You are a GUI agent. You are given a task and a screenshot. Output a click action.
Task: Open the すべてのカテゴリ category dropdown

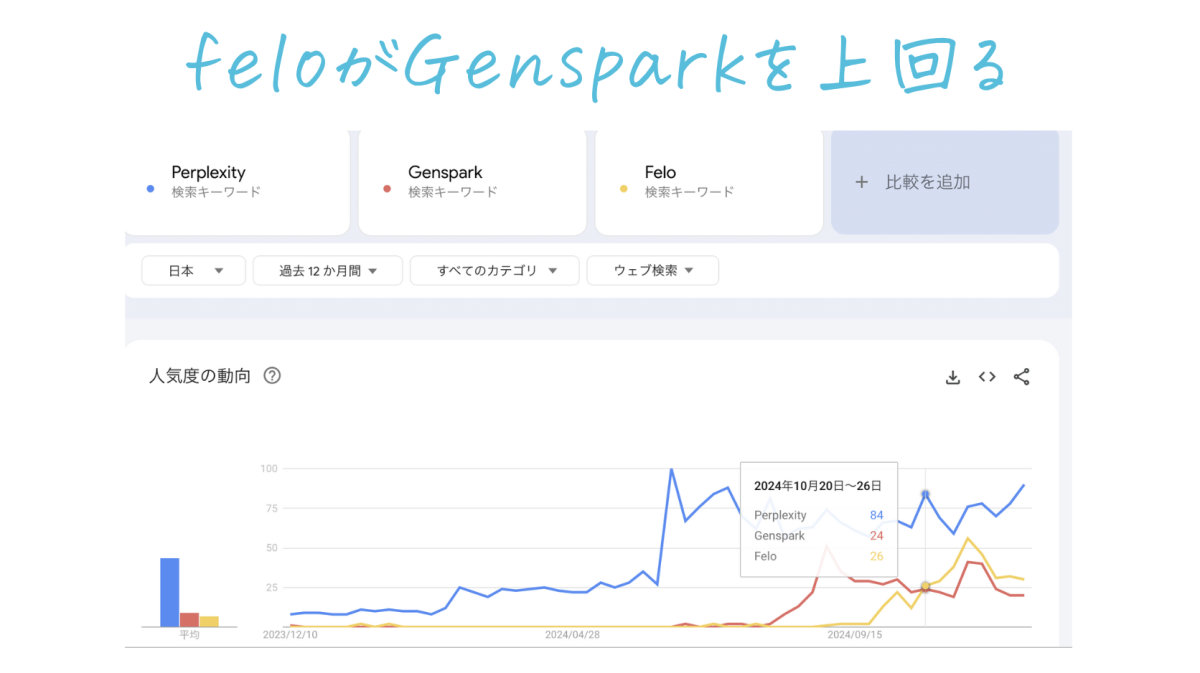pyautogui.click(x=494, y=271)
